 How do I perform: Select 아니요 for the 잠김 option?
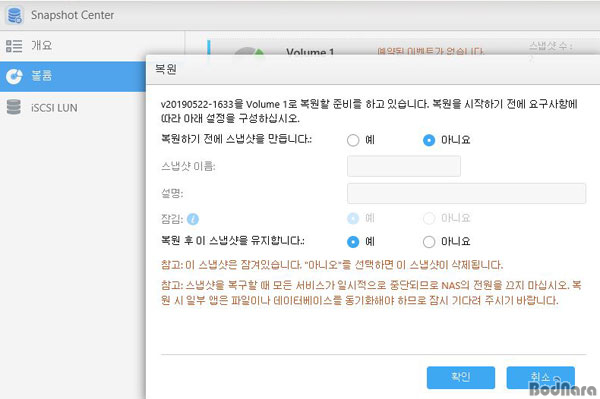coord(429,218)
